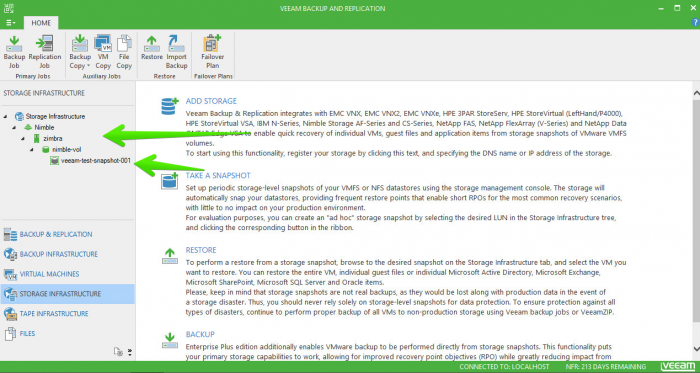Open the Backup Copy job button
Screen dimensions: 700x373
pyautogui.click(x=80, y=52)
